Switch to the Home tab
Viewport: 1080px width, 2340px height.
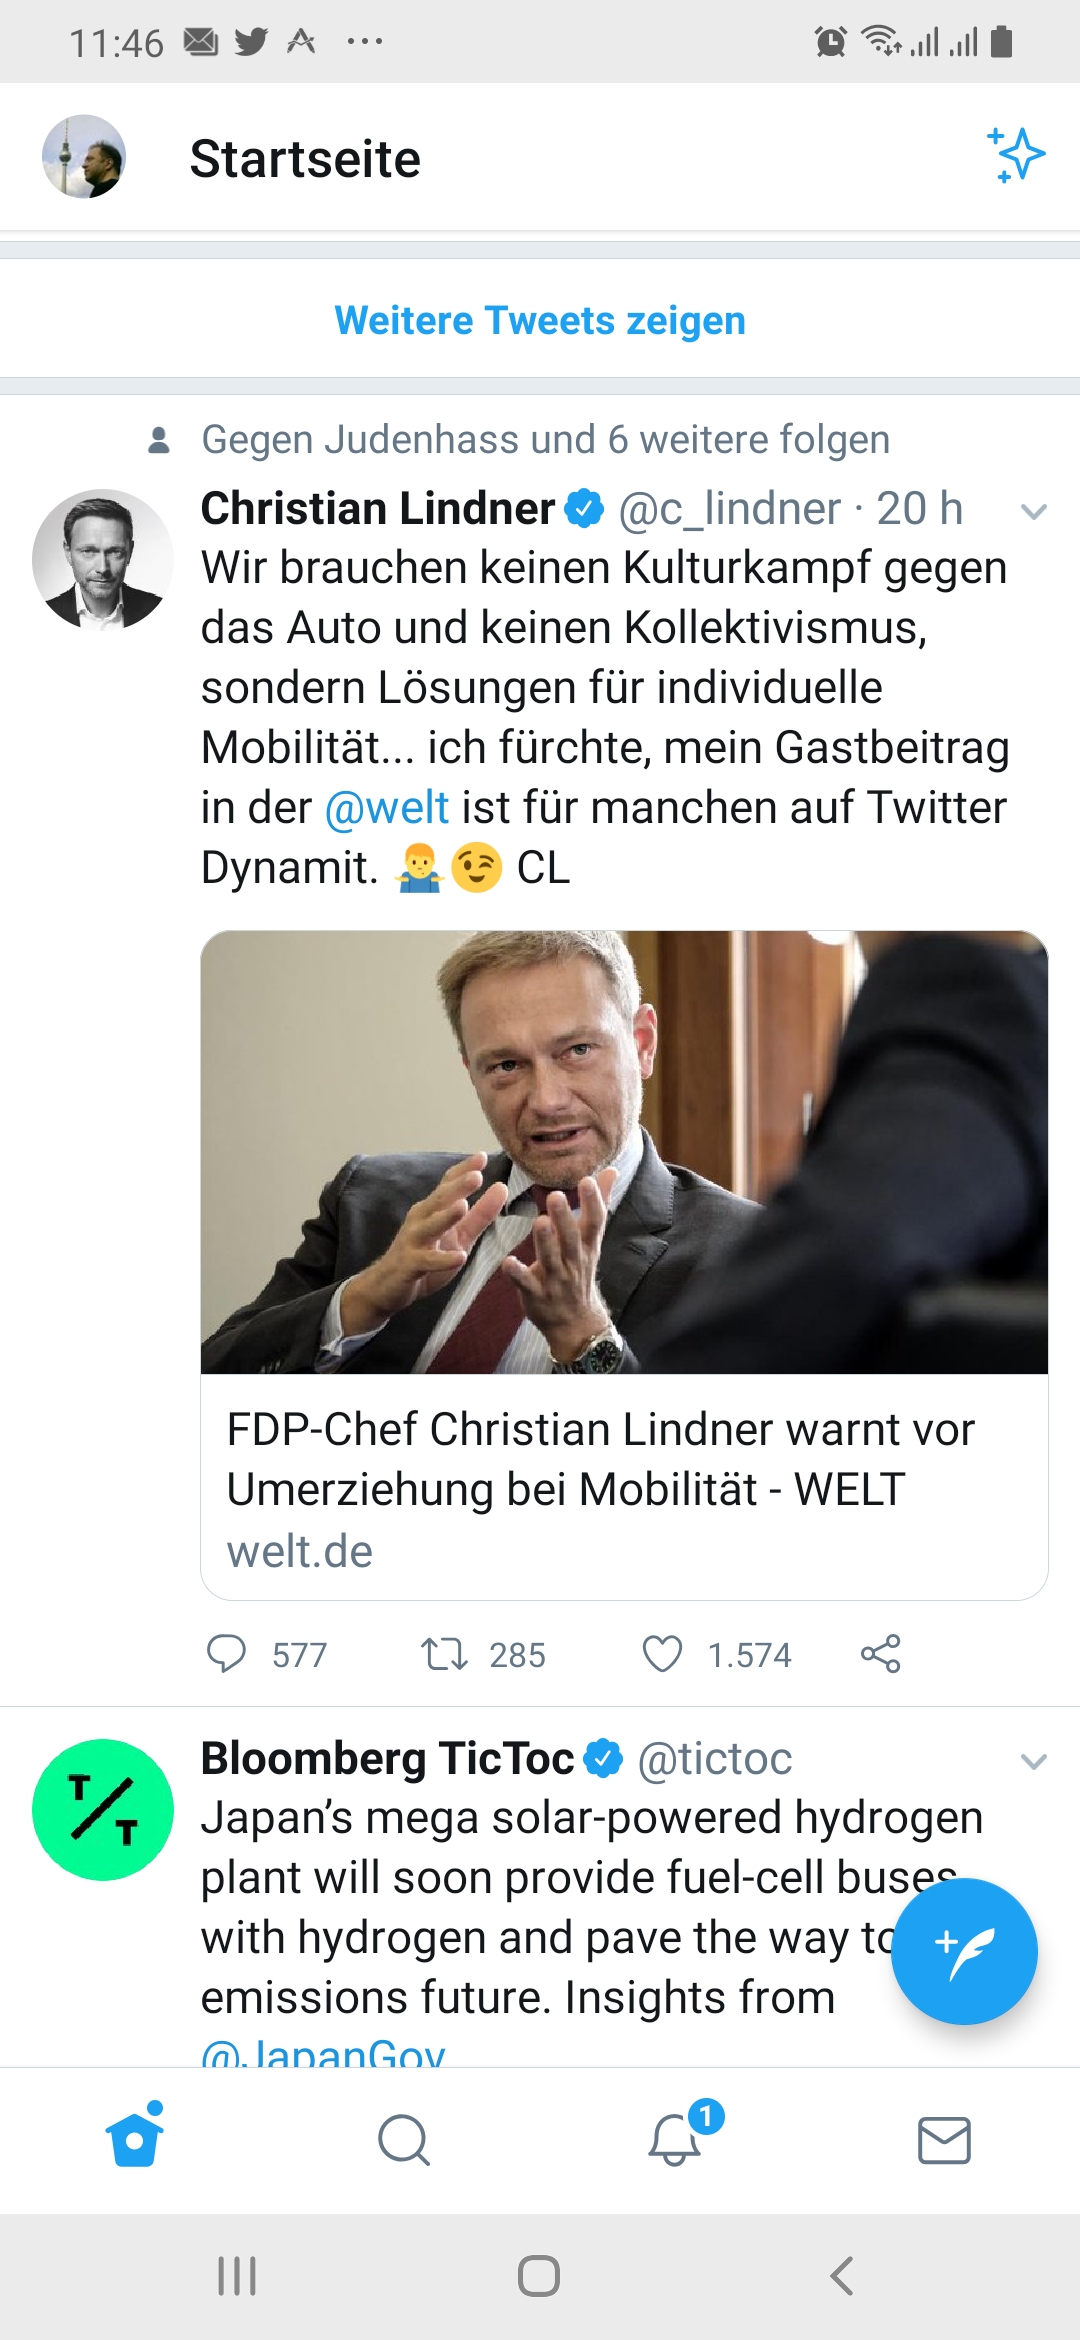point(135,2139)
